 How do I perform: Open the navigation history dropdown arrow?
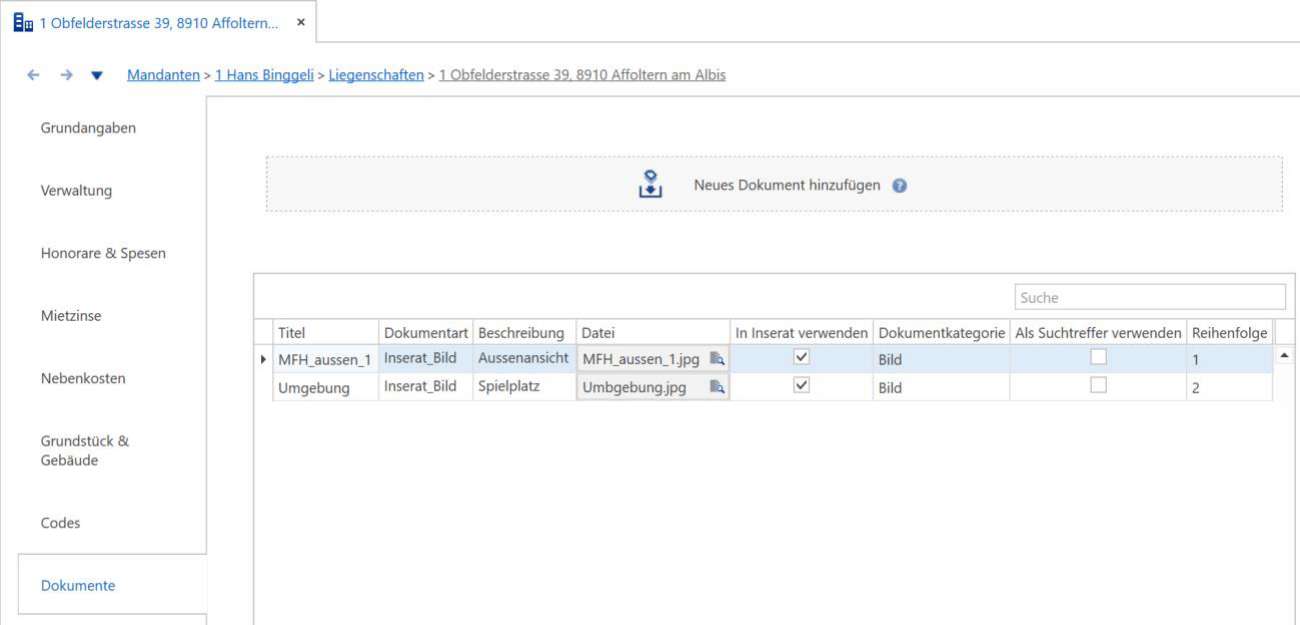click(x=97, y=77)
